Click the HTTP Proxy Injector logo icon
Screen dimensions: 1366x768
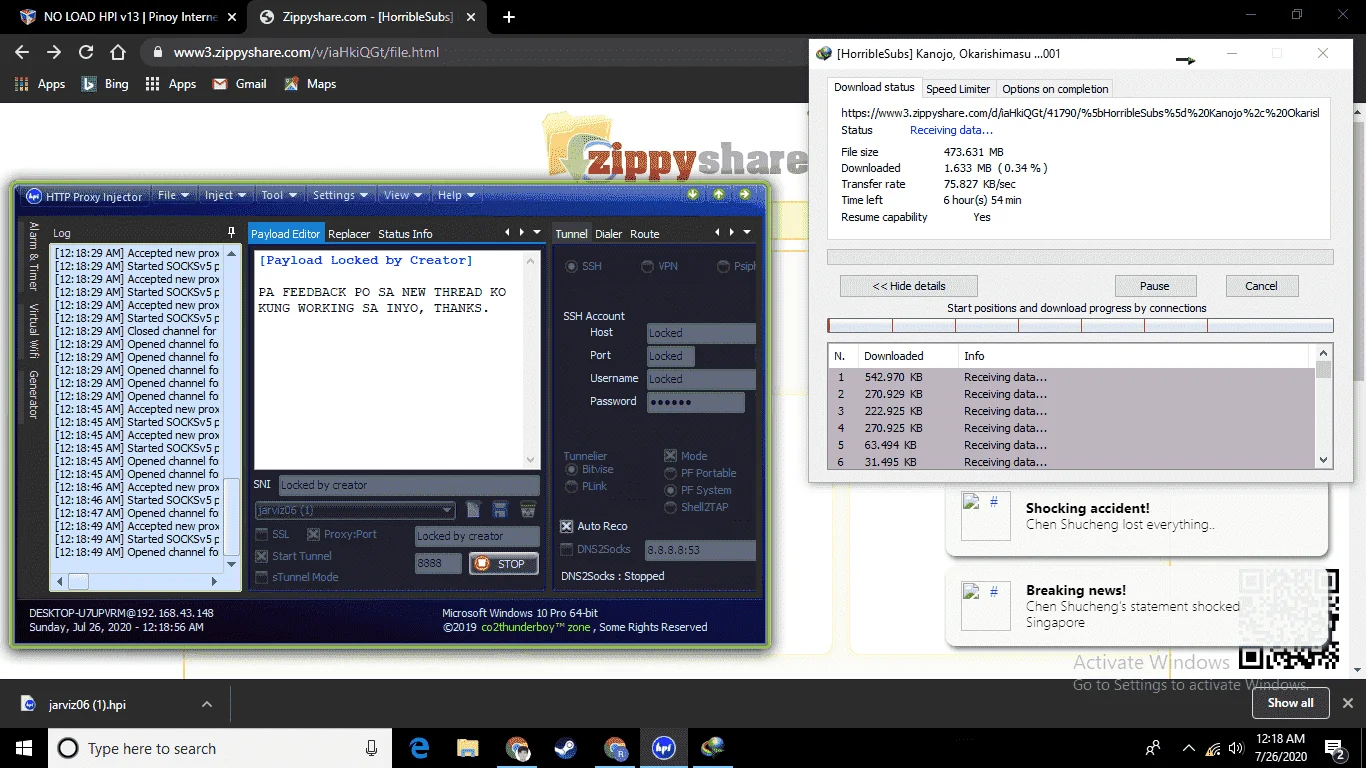(x=33, y=196)
